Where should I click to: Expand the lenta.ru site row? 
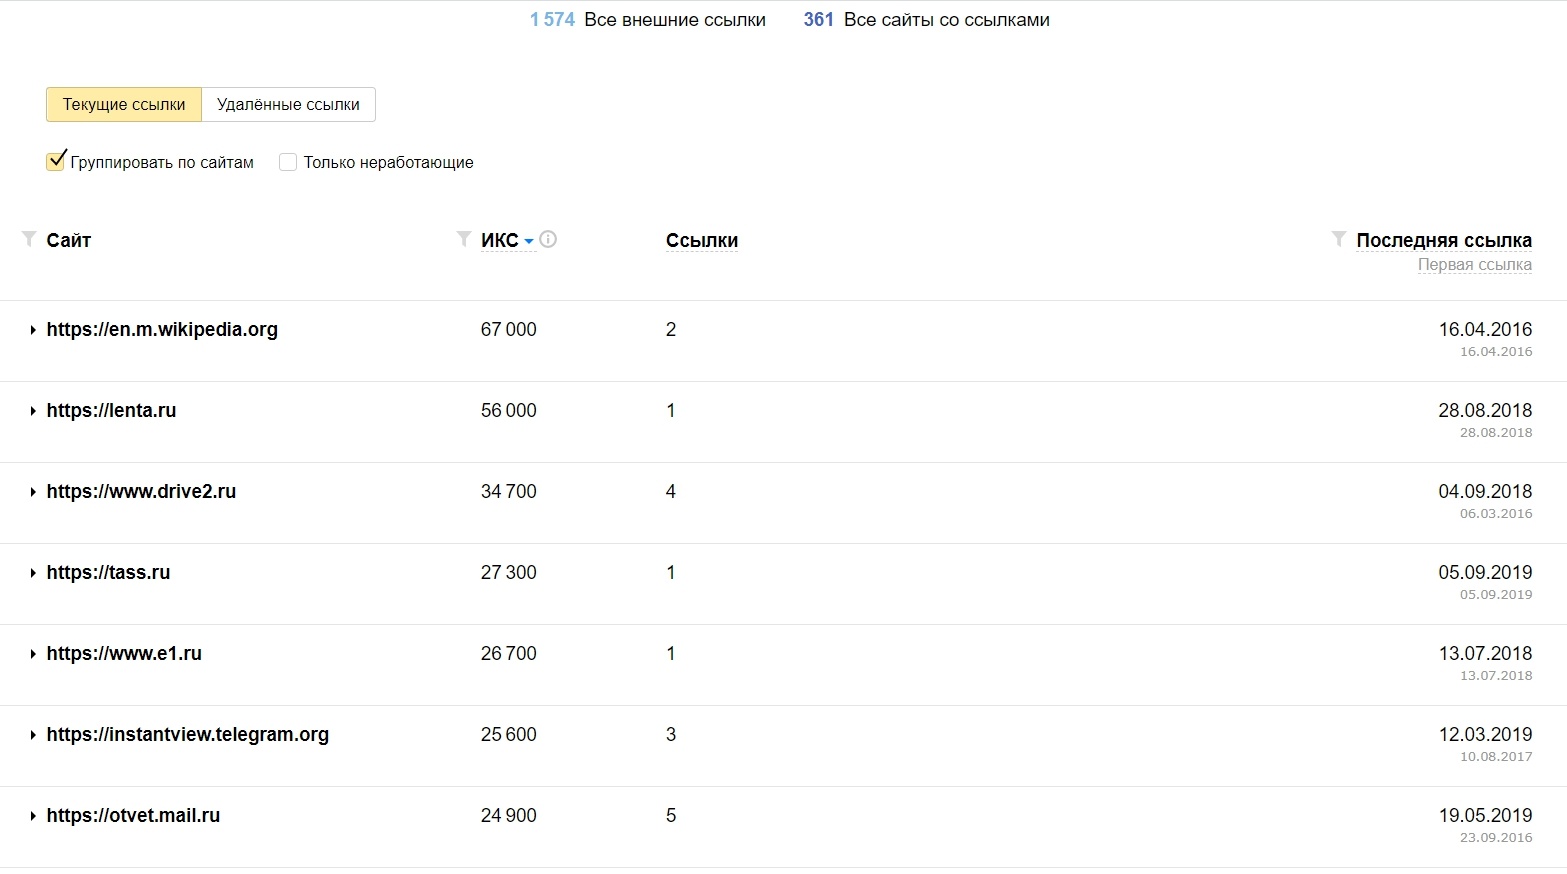click(x=33, y=411)
